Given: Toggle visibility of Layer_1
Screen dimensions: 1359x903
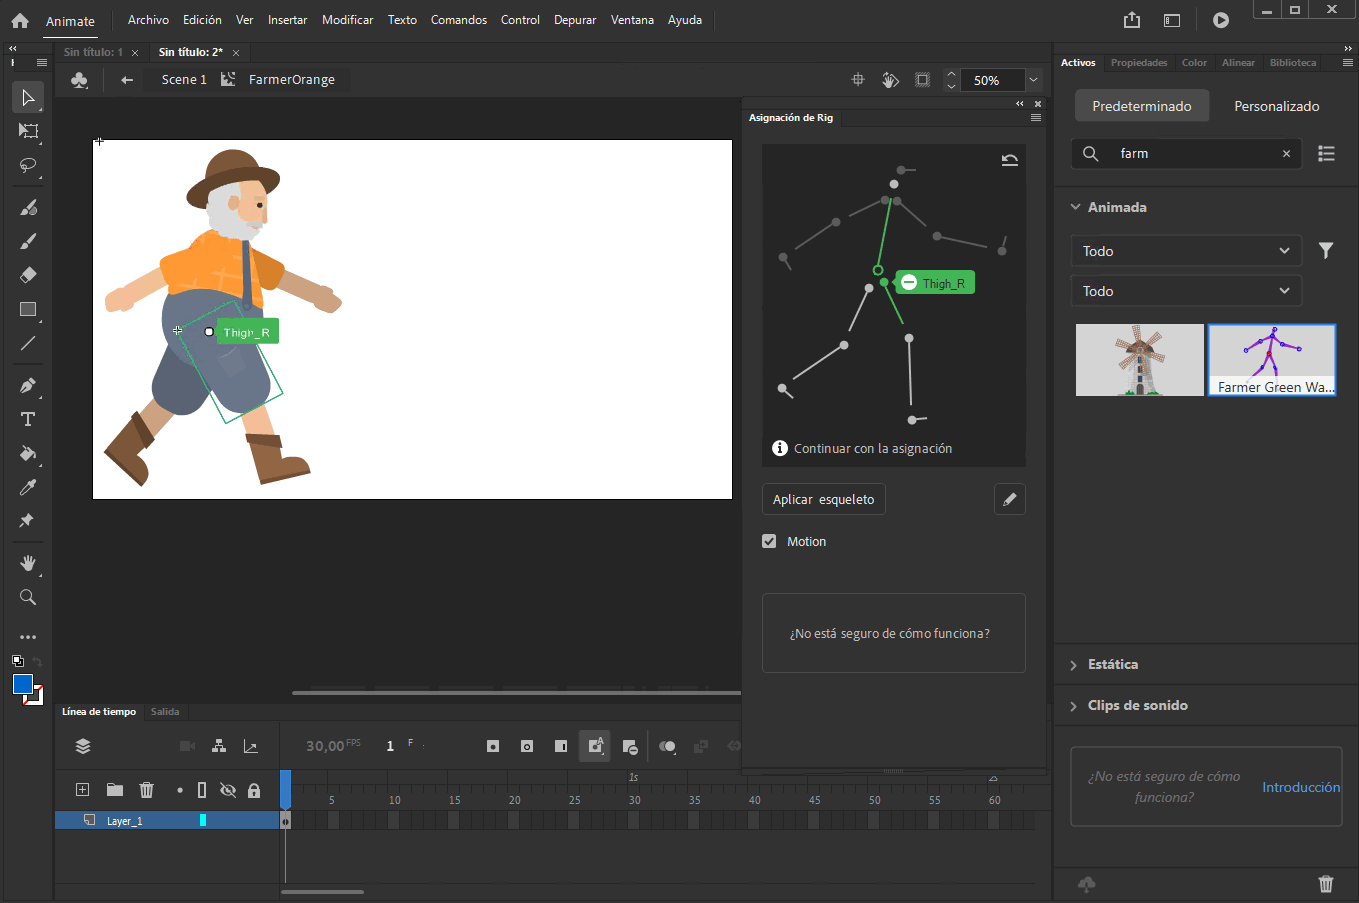Looking at the screenshot, I should (x=227, y=821).
